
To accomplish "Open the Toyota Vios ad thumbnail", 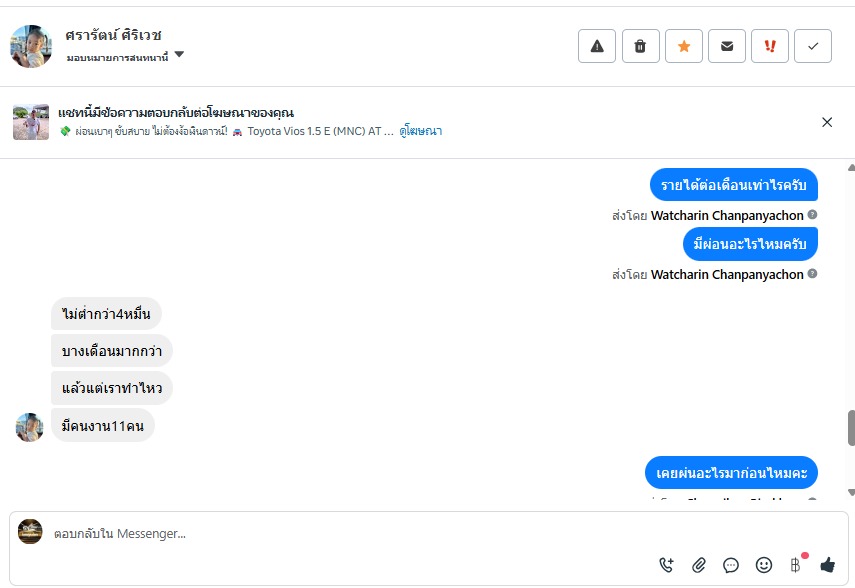I will coord(31,122).
